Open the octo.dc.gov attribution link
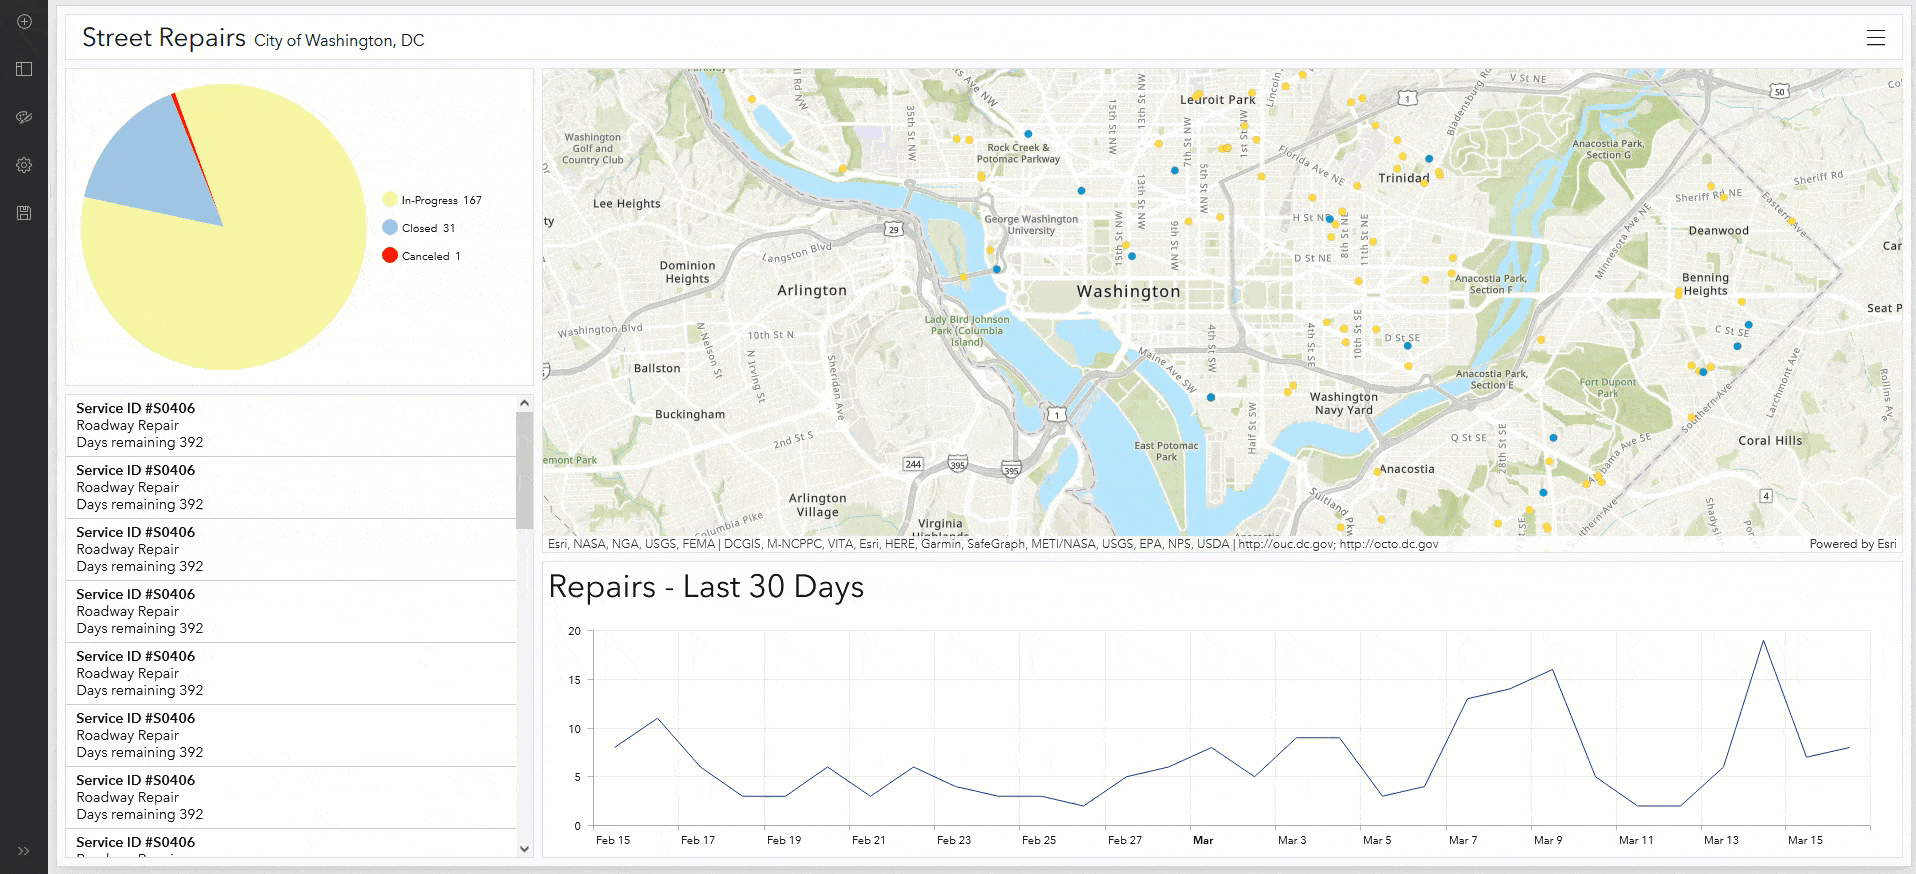1916x874 pixels. click(1389, 544)
